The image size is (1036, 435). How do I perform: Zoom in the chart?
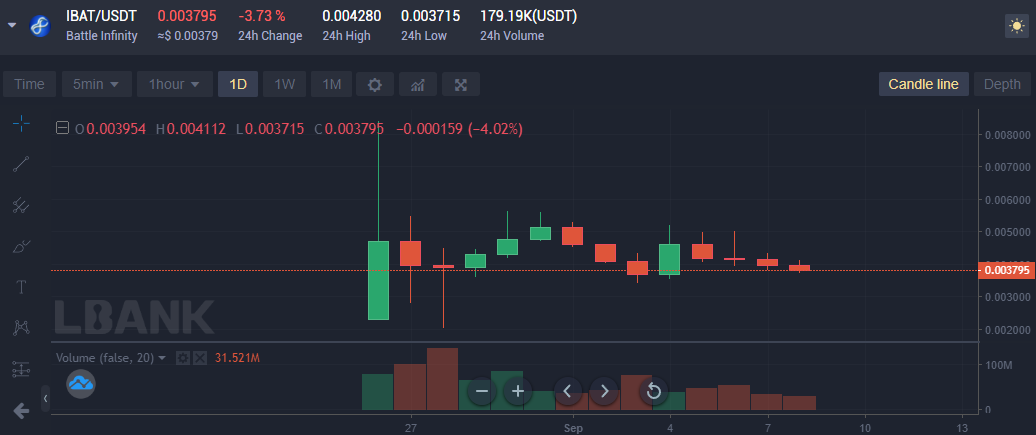[x=518, y=391]
